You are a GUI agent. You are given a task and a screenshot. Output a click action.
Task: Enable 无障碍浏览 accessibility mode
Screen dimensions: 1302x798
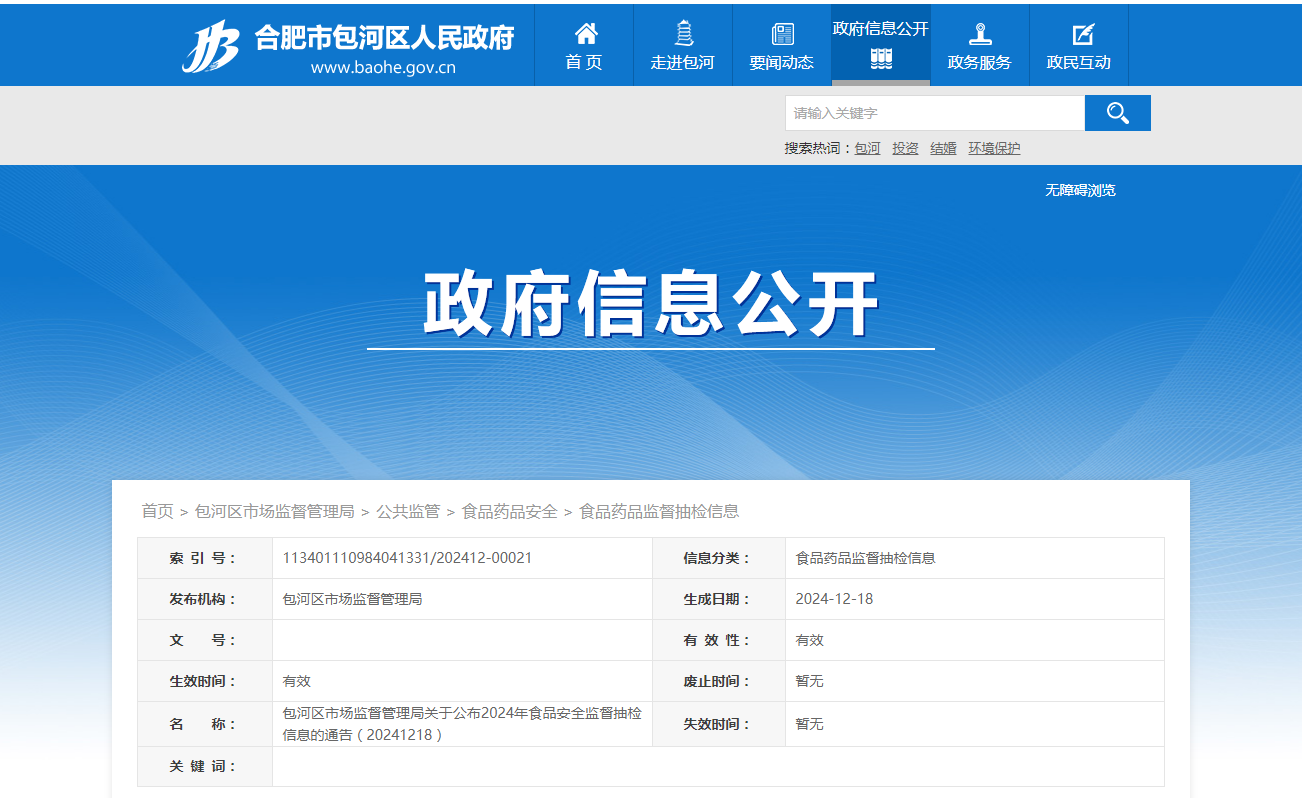(1080, 190)
